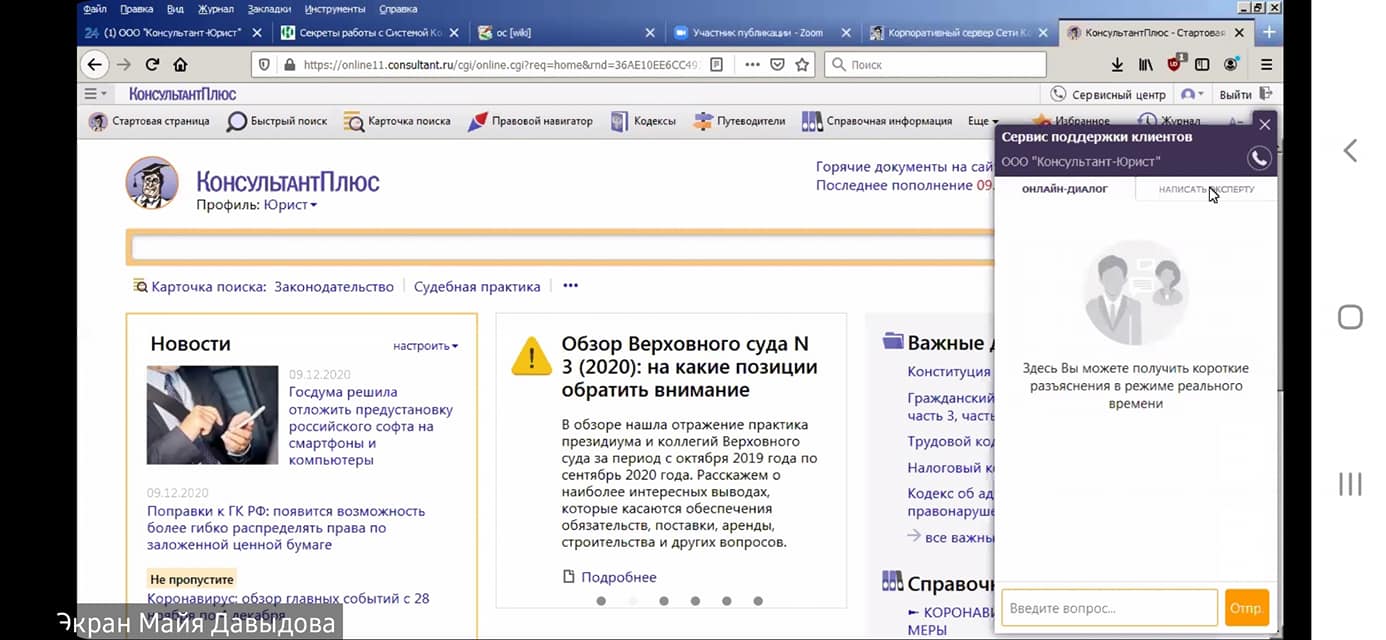Click the Правовой навигатор icon
1386x640 pixels.
point(477,121)
